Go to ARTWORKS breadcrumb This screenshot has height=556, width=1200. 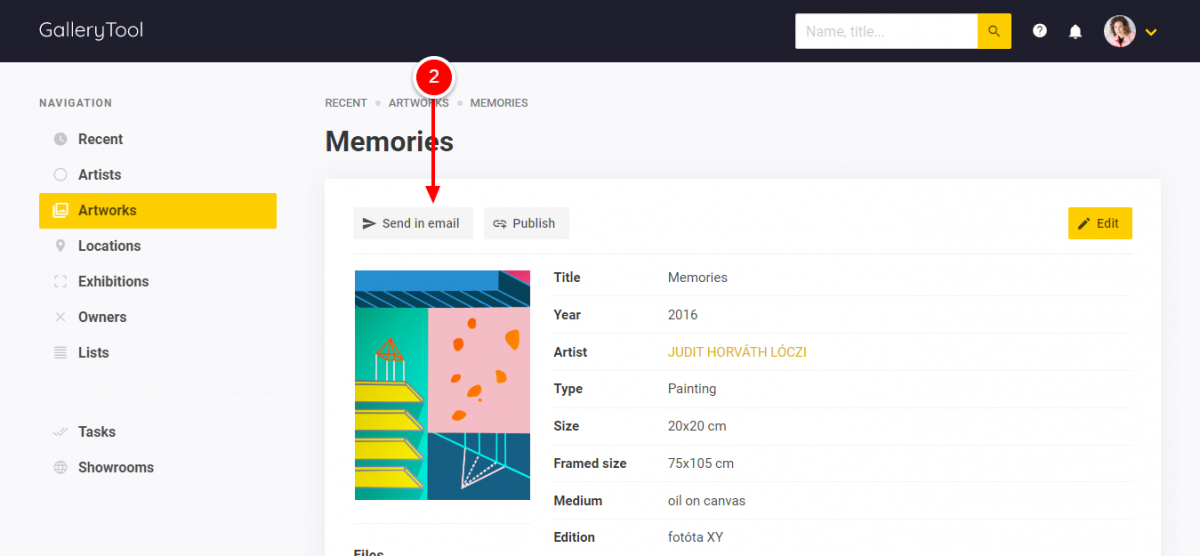[419, 103]
